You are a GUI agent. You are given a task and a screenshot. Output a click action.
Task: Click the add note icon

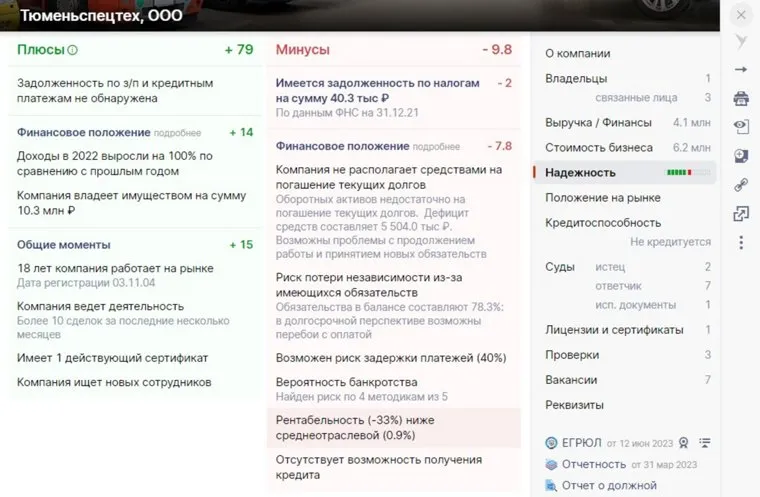click(x=741, y=156)
